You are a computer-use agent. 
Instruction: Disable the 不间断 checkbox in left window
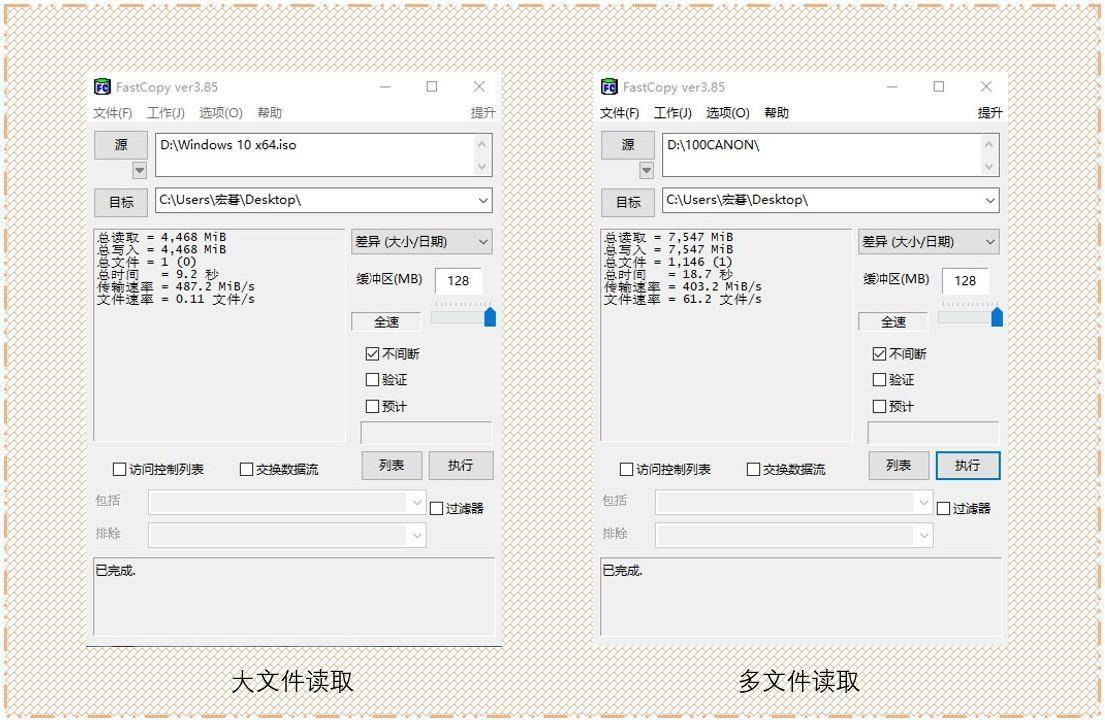click(x=373, y=353)
